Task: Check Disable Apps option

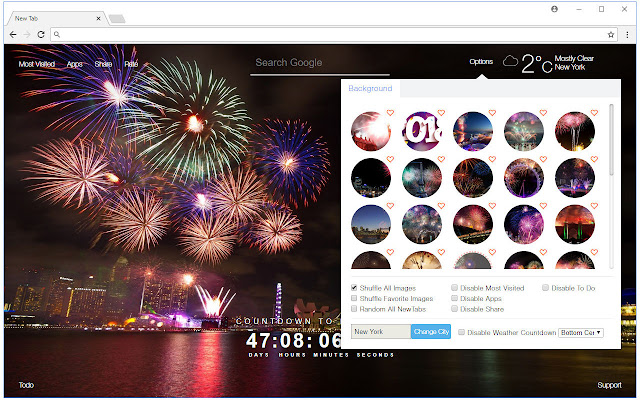Action: tap(454, 298)
